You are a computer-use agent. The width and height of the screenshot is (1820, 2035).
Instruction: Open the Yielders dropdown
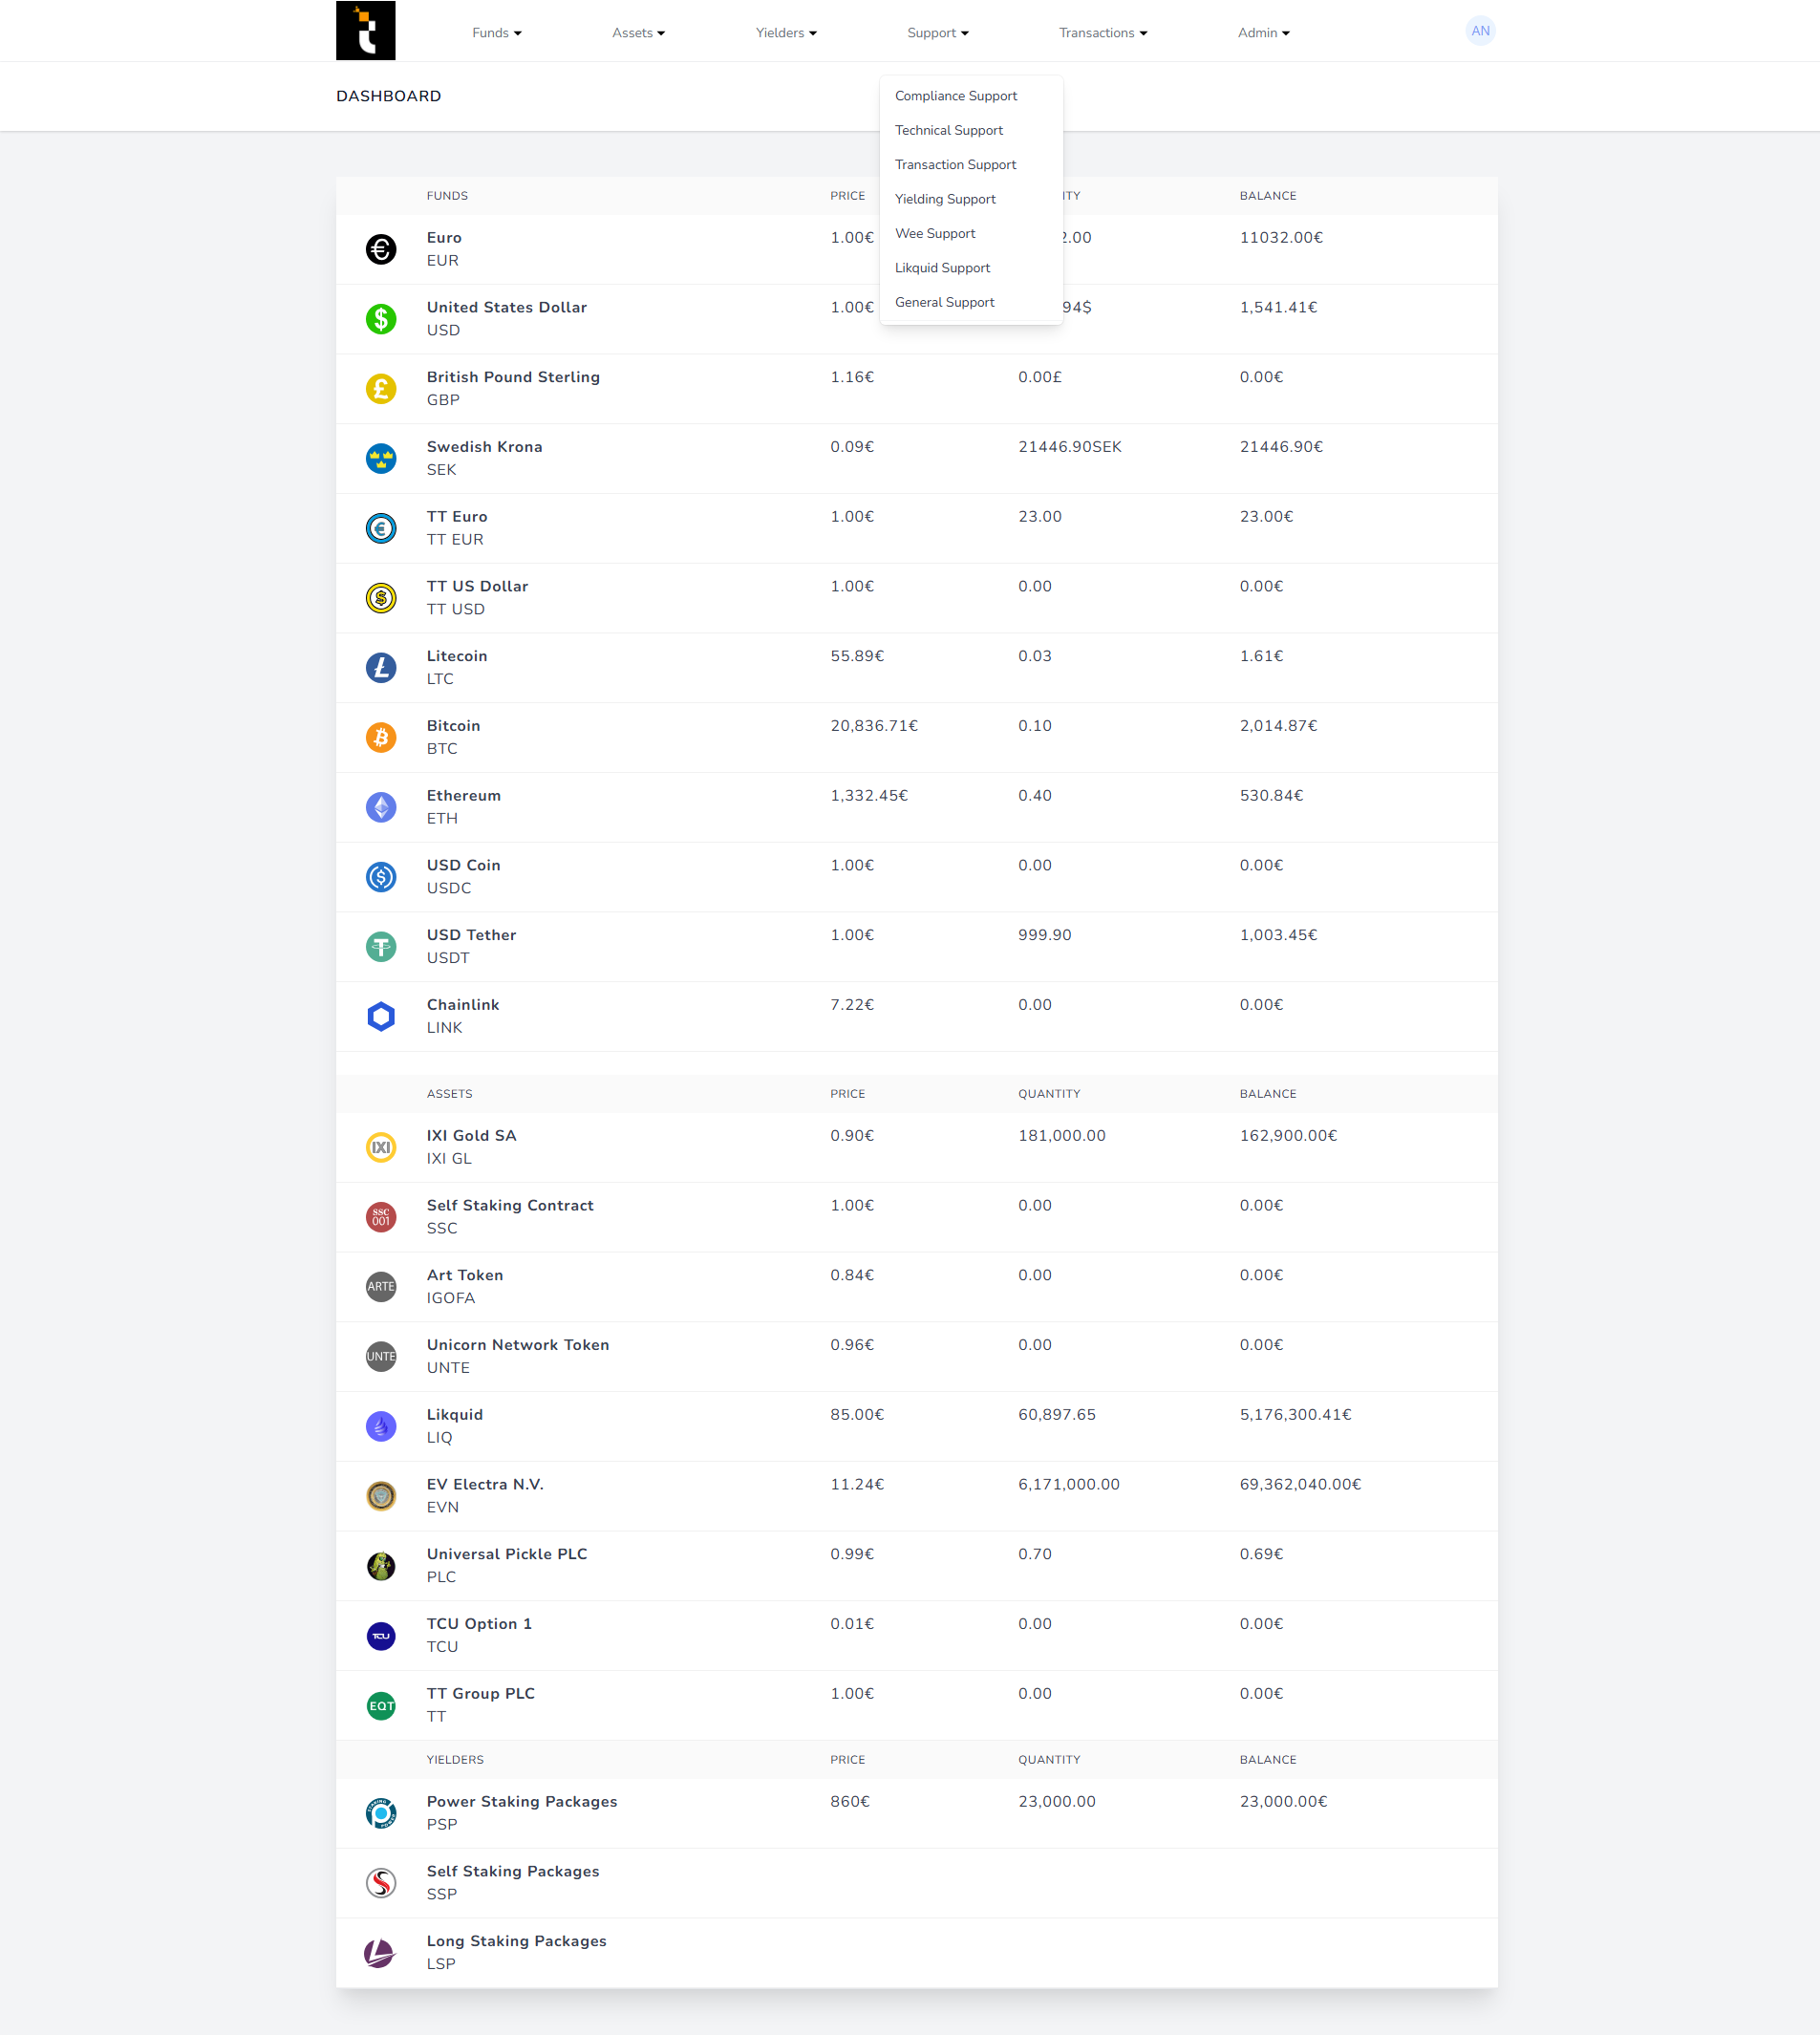point(786,33)
